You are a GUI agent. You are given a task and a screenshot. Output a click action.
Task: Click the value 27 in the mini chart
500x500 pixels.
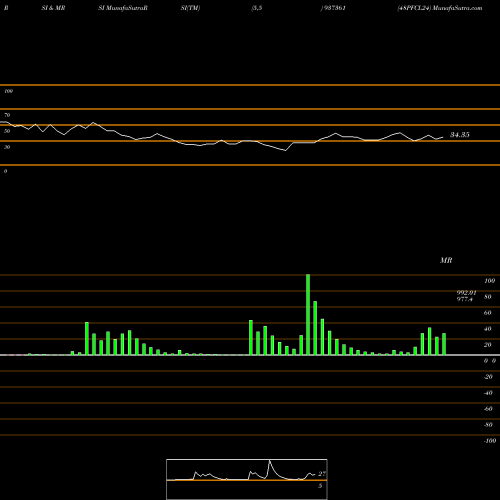coord(322,474)
